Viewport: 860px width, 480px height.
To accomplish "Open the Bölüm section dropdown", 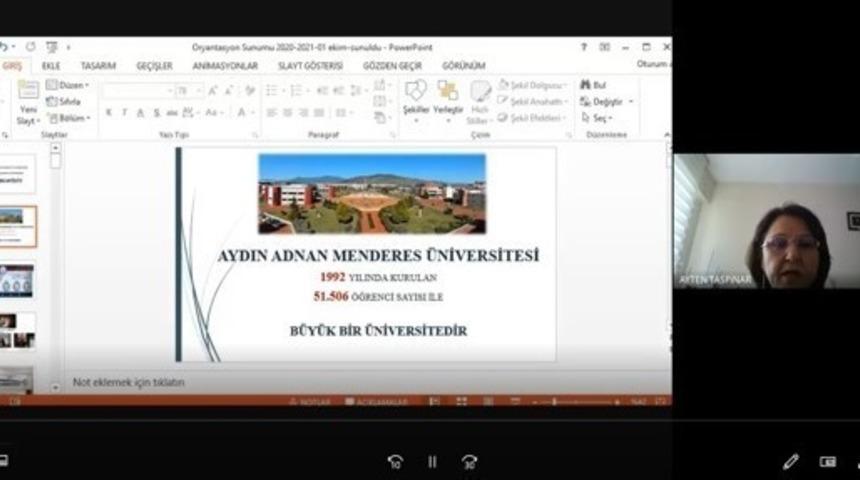I will 69,118.
